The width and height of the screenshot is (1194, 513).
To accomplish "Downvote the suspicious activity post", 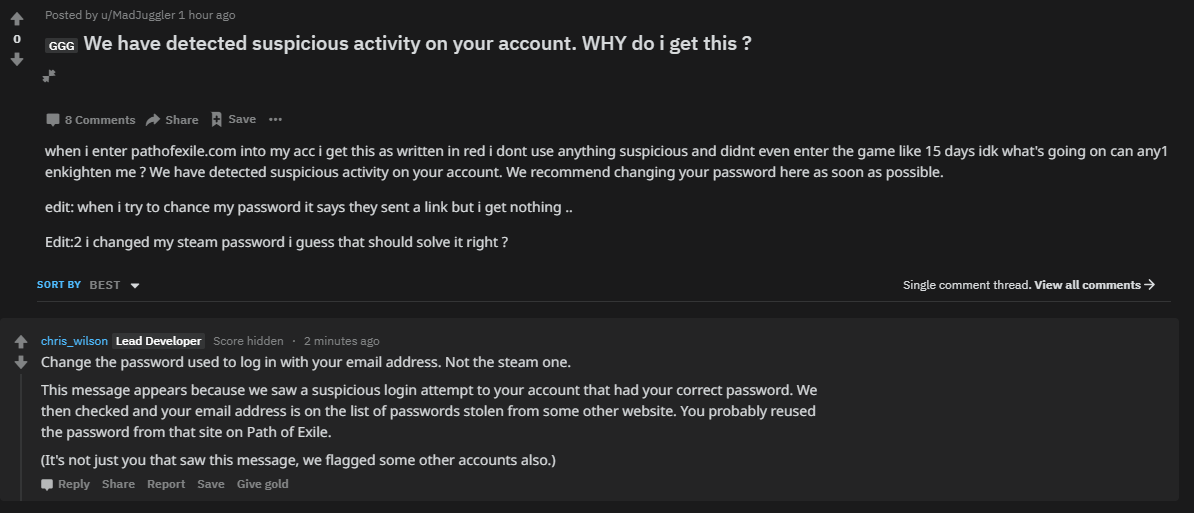I will pos(17,59).
